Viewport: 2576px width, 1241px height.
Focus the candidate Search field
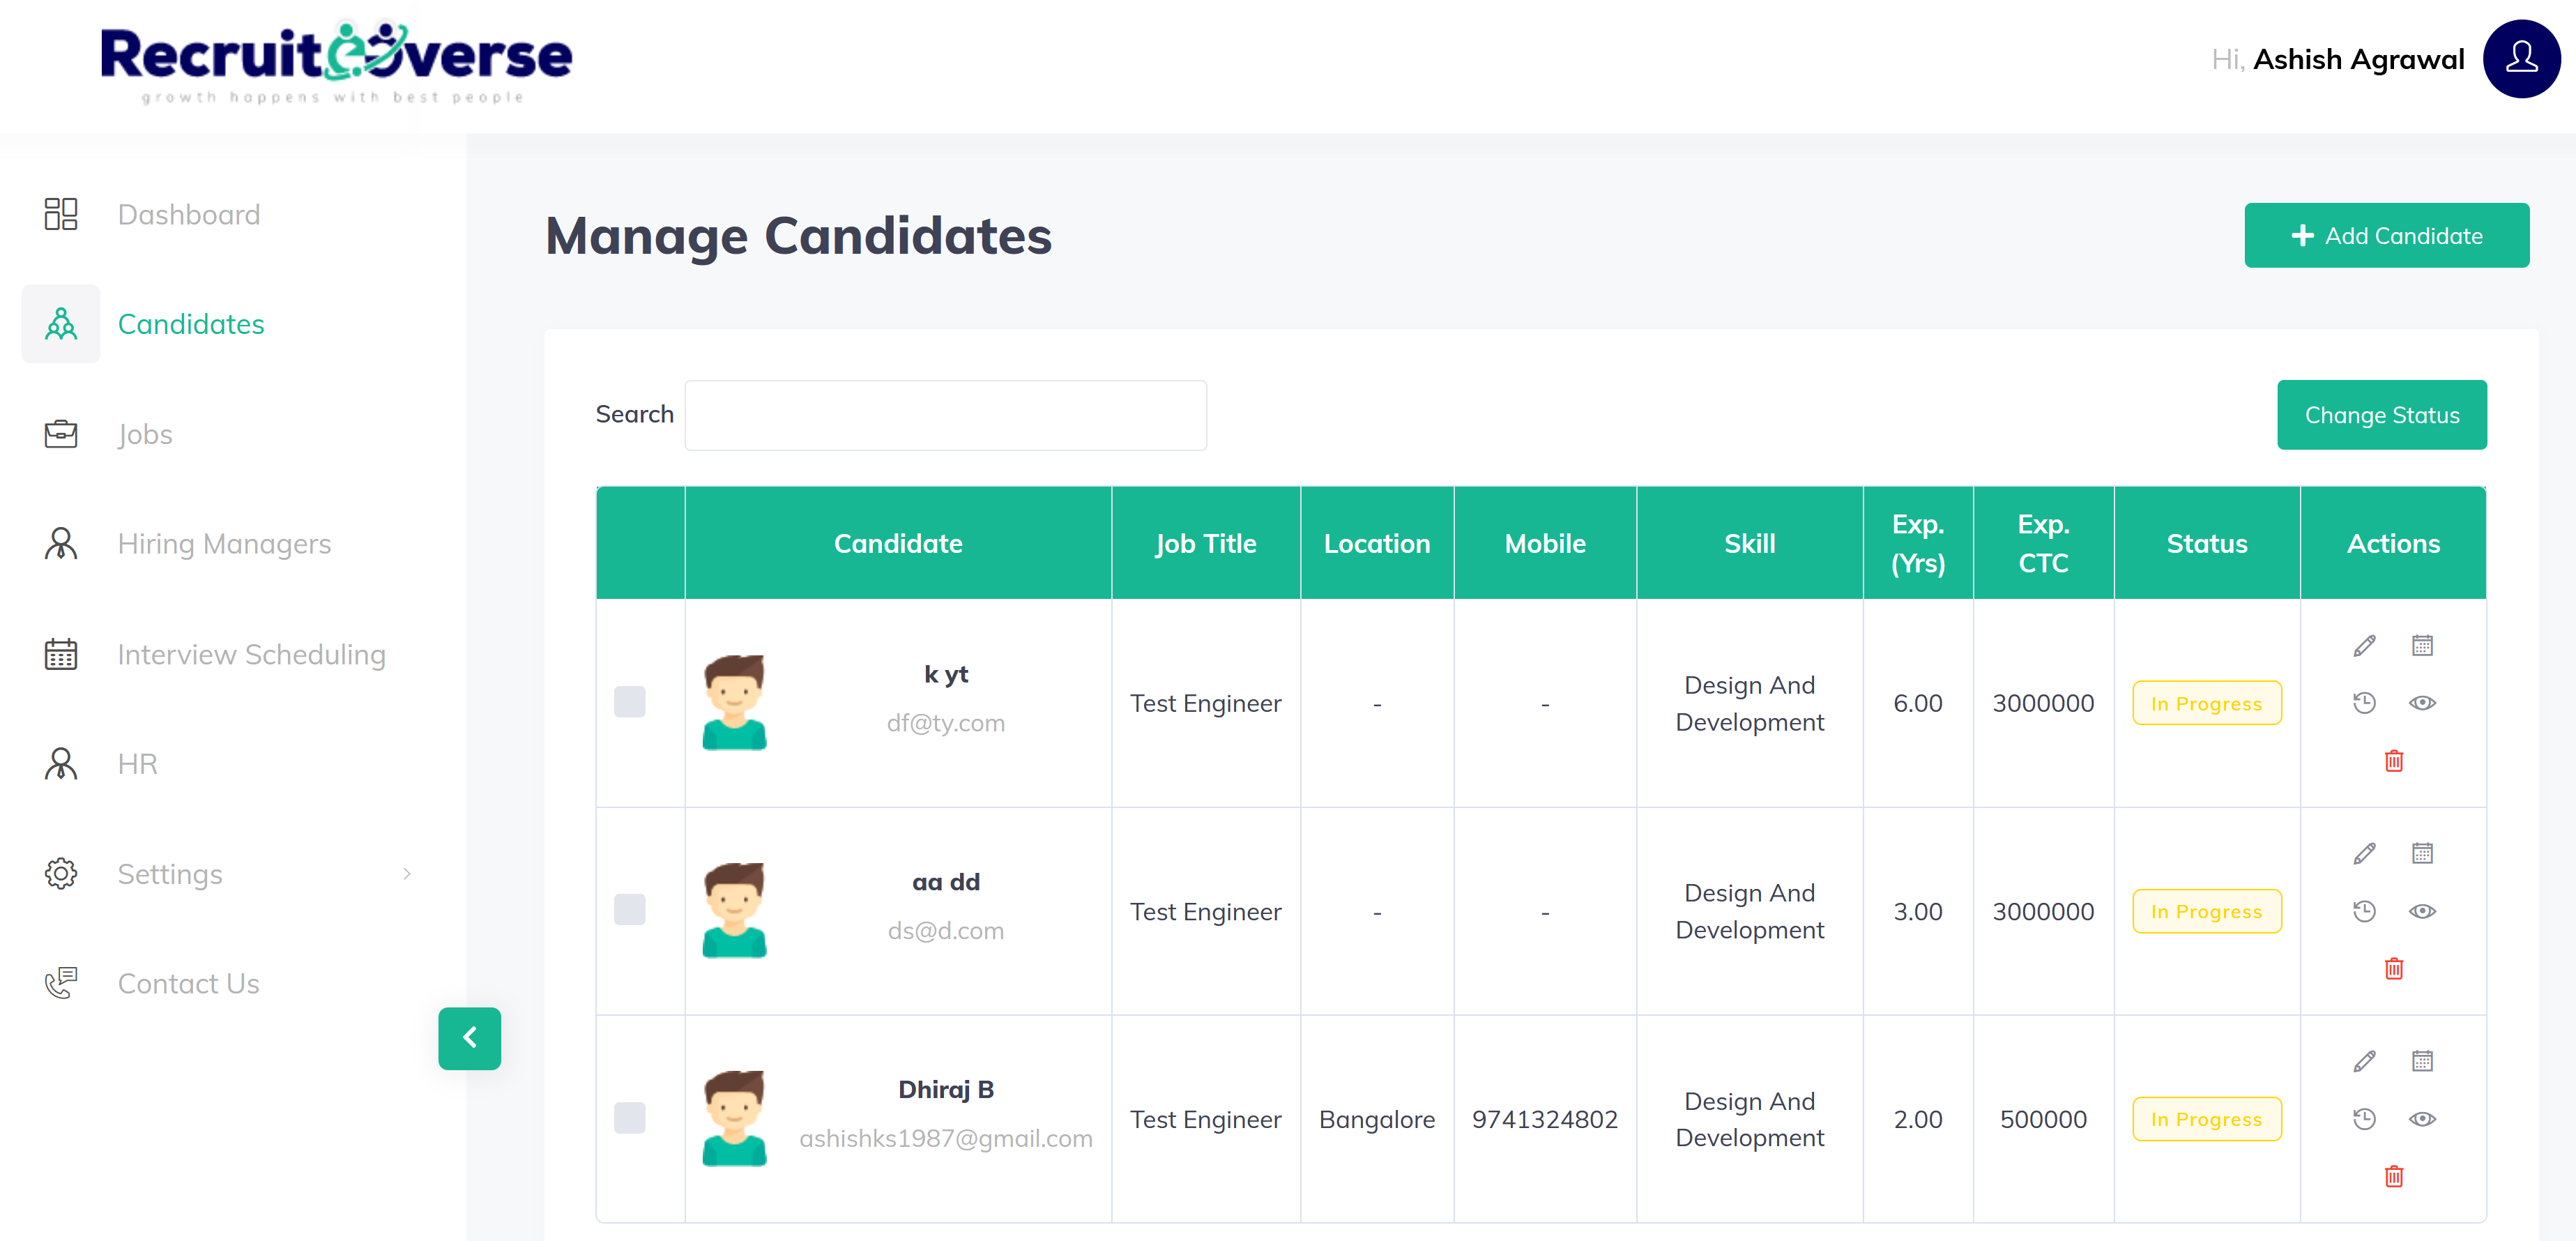click(x=945, y=415)
